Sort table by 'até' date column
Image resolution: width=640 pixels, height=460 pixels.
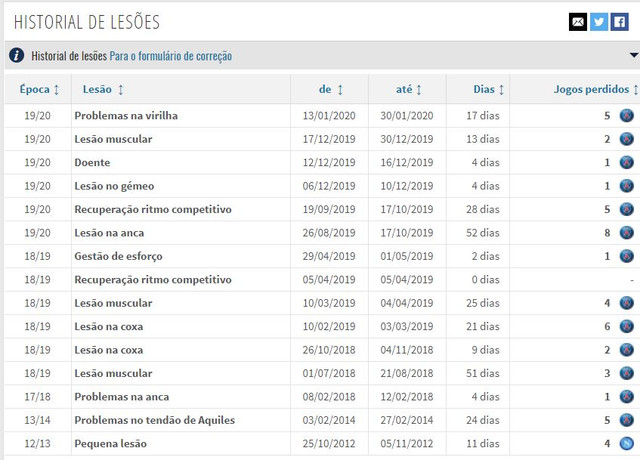pos(409,89)
